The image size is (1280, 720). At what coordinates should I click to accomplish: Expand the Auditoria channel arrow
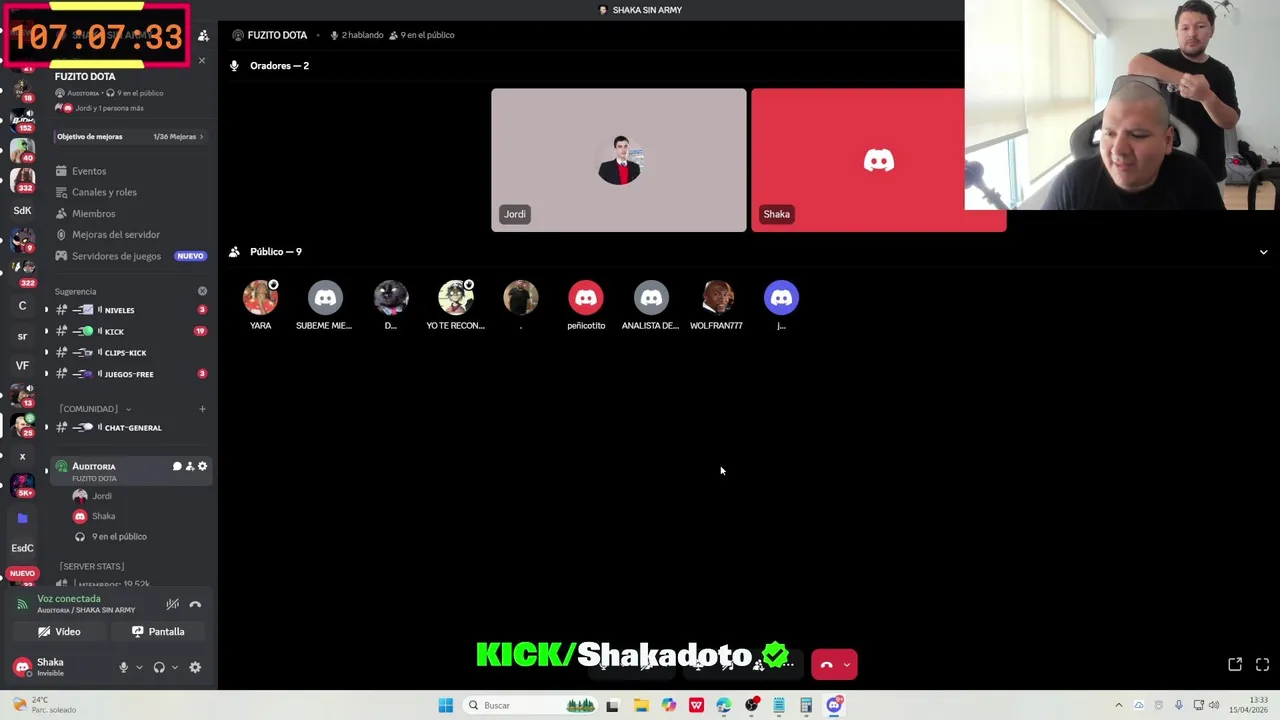pos(45,470)
